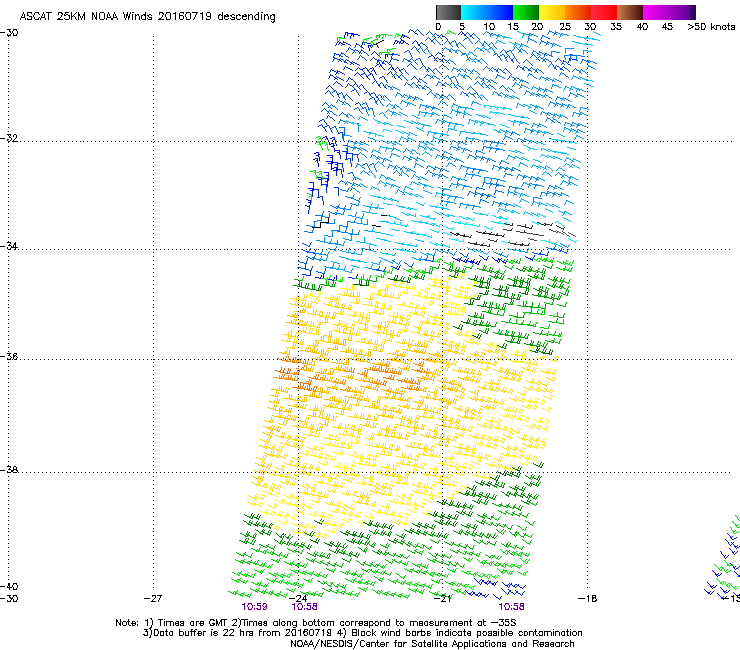Screen dimensions: 740x650
Task: Click the legend label "20"
Action: tap(537, 27)
